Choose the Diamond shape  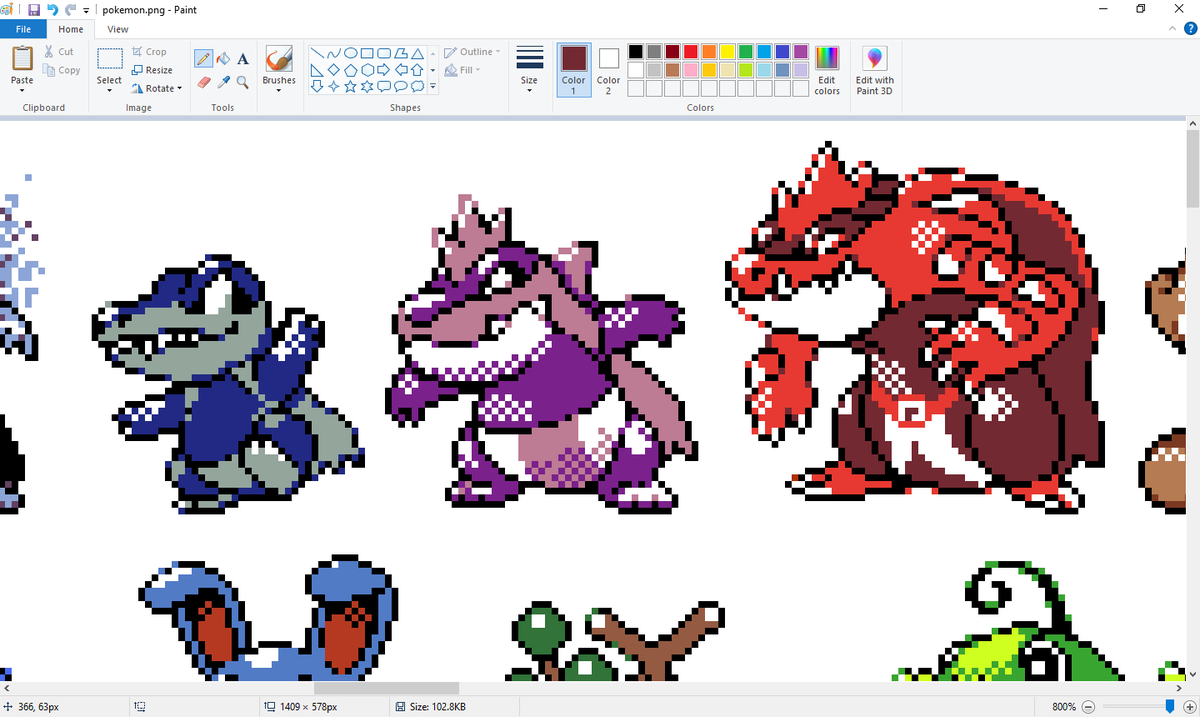click(333, 70)
